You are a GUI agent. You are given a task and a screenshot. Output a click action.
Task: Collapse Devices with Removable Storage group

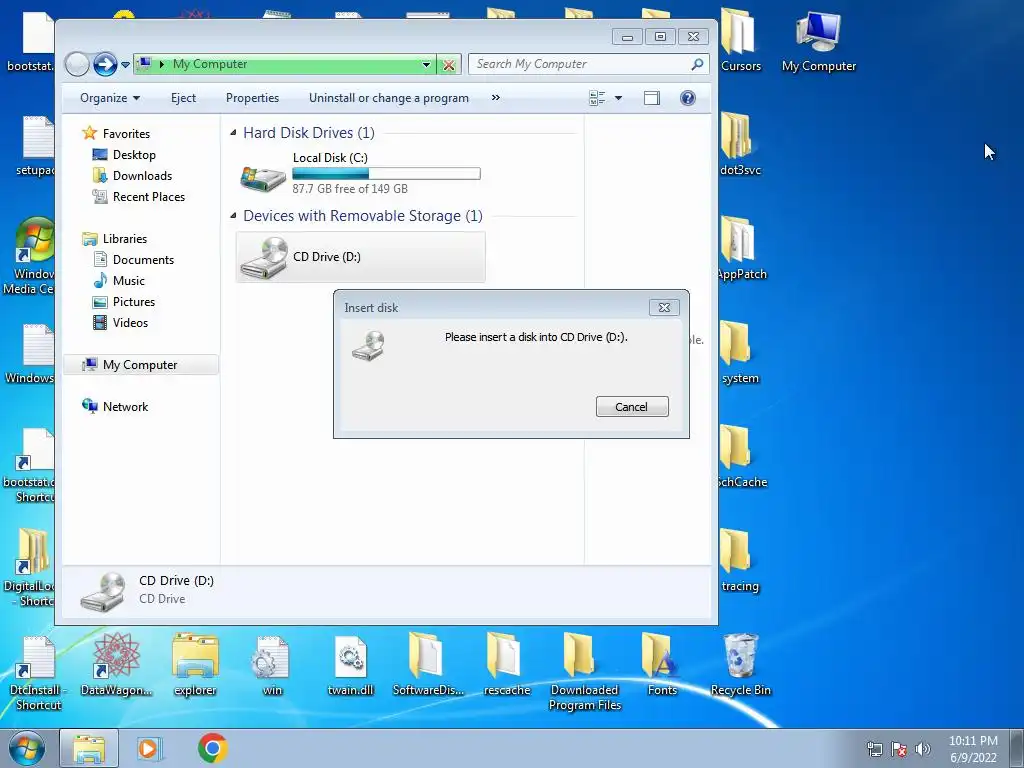pos(233,216)
